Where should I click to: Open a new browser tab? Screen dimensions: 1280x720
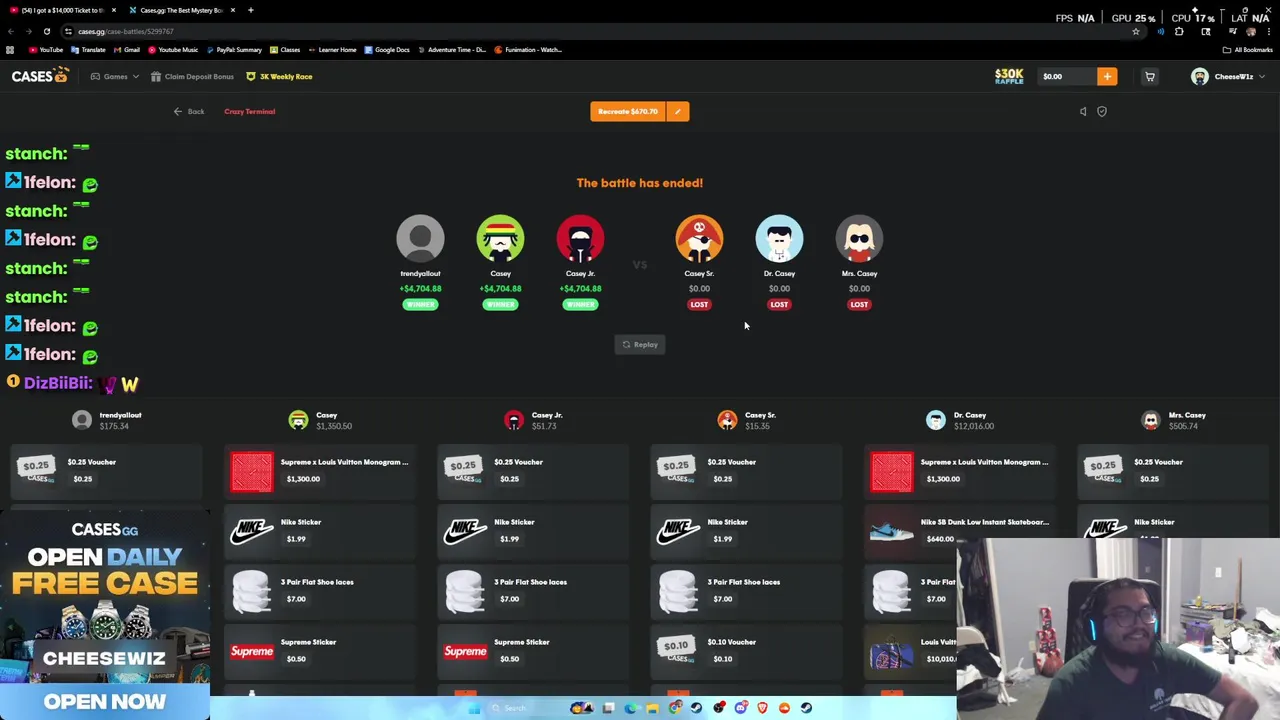click(250, 10)
